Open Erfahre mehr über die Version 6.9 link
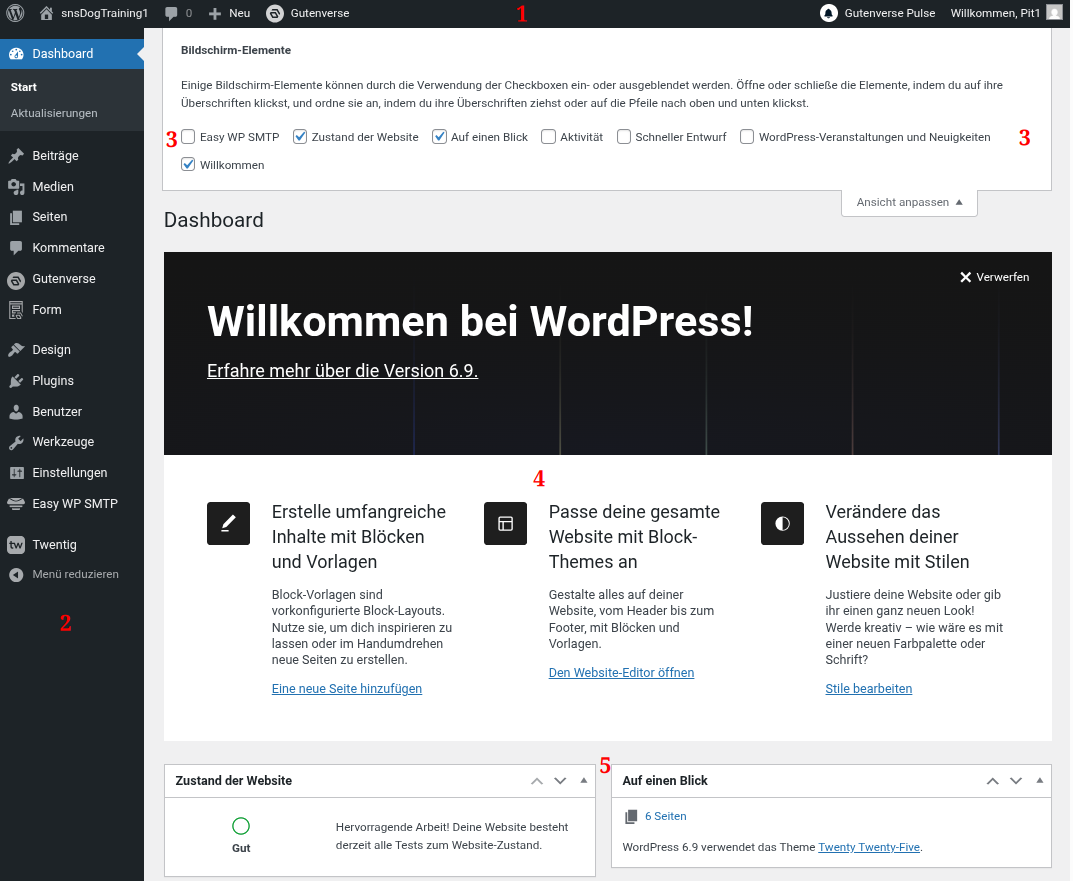 [x=342, y=371]
